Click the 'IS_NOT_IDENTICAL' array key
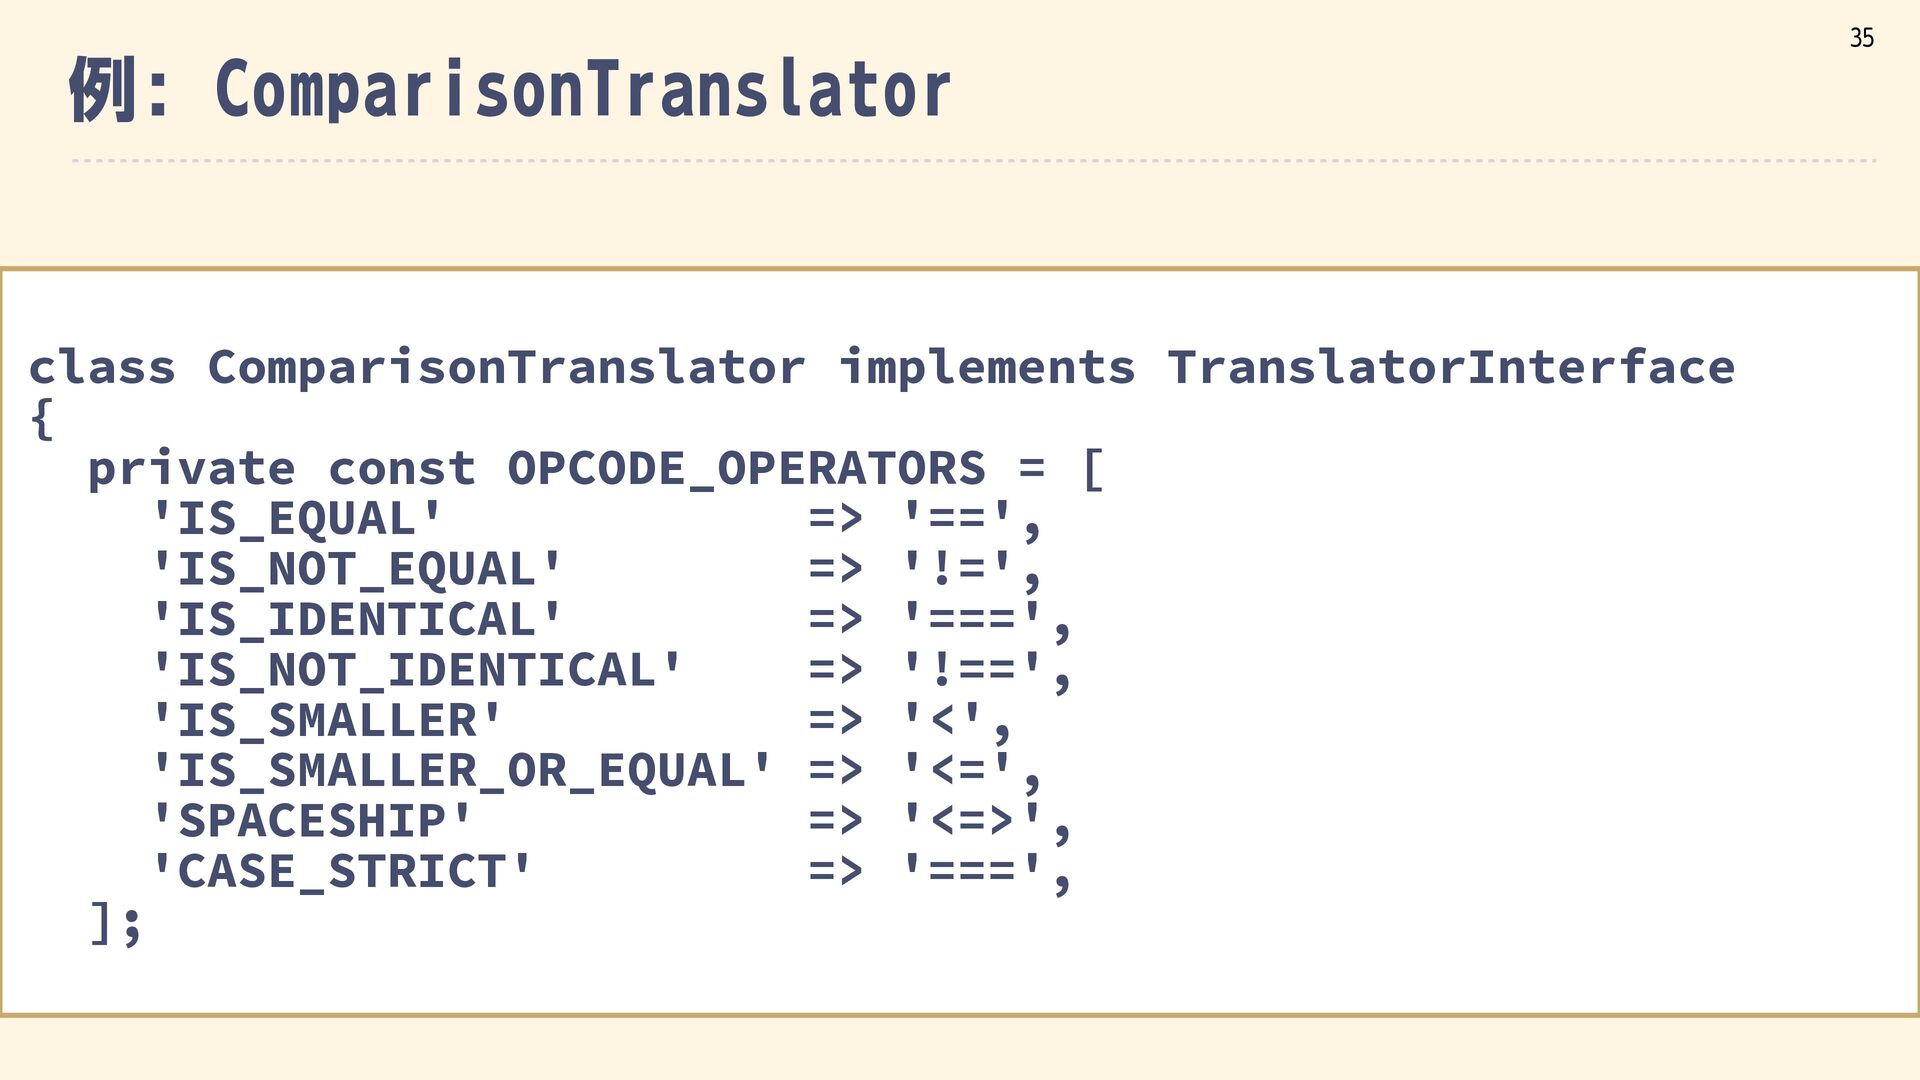1920x1080 pixels. tap(416, 671)
